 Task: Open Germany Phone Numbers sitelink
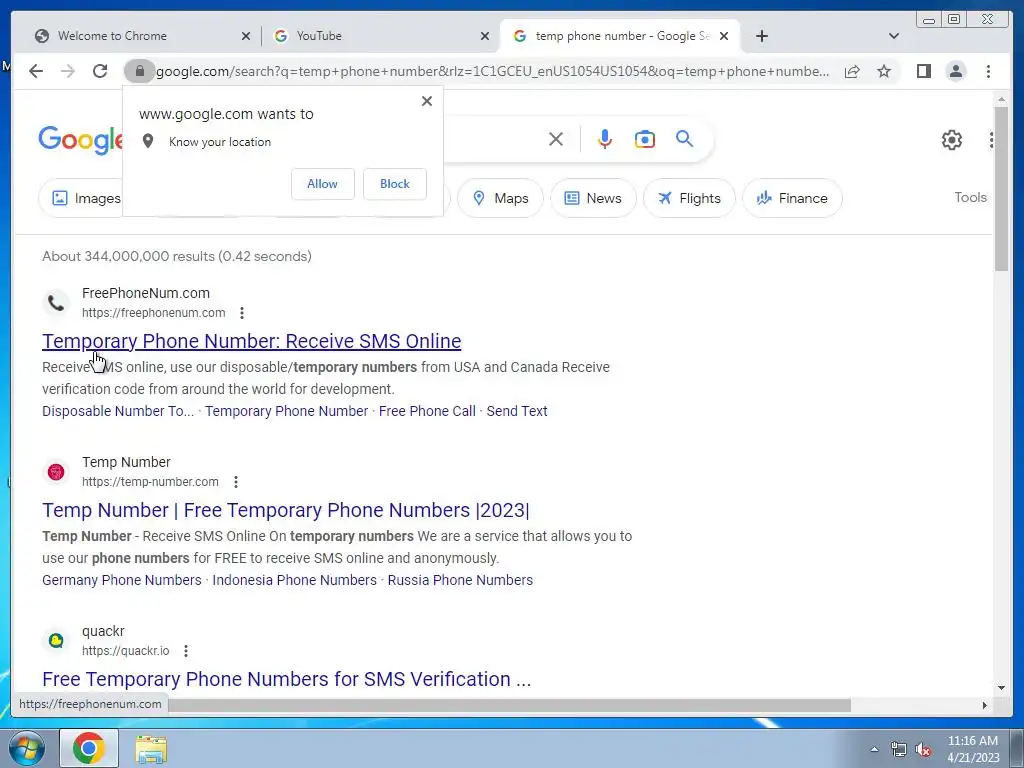click(x=121, y=580)
